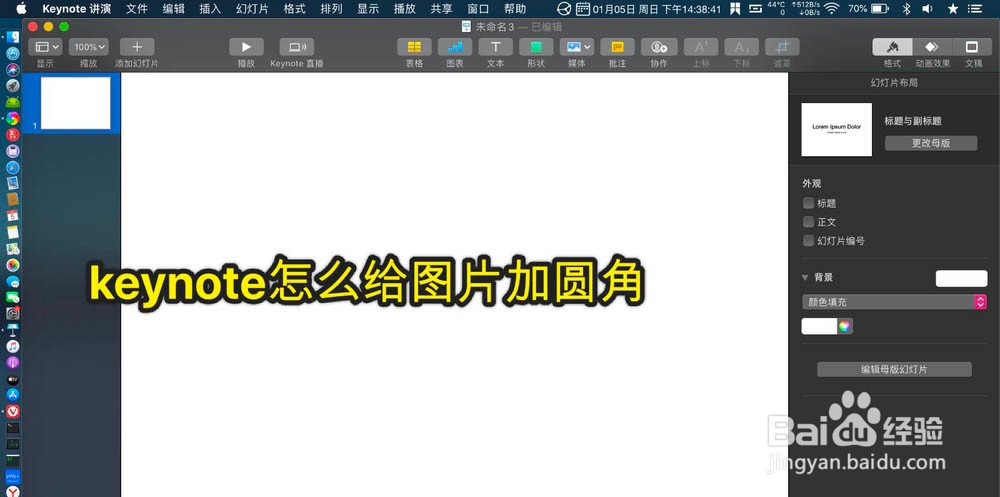
Task: Click the volume menu bar icon
Action: coord(927,9)
